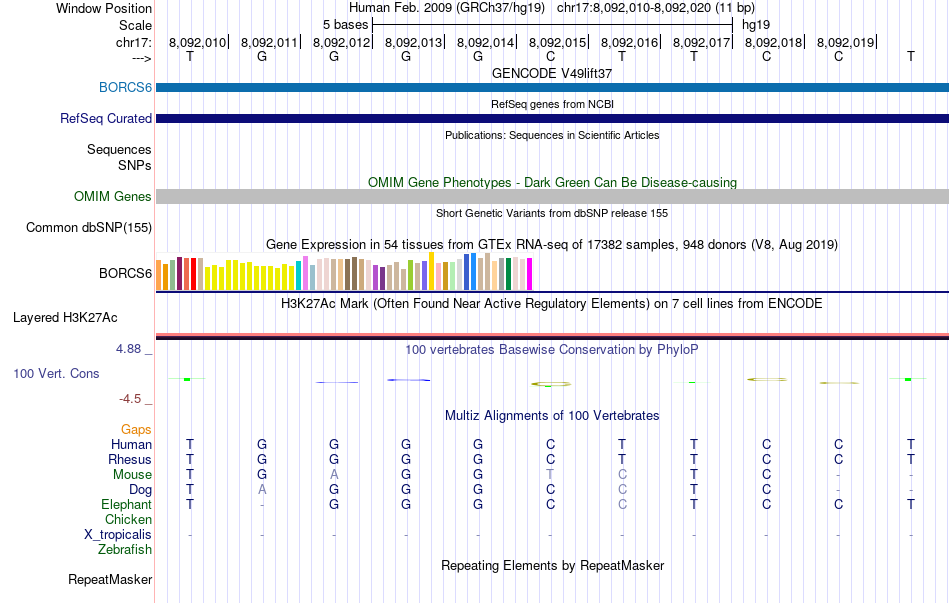950x603 pixels.
Task: Click the Short Genetic Variants from dbSNP title
Action: coord(552,213)
